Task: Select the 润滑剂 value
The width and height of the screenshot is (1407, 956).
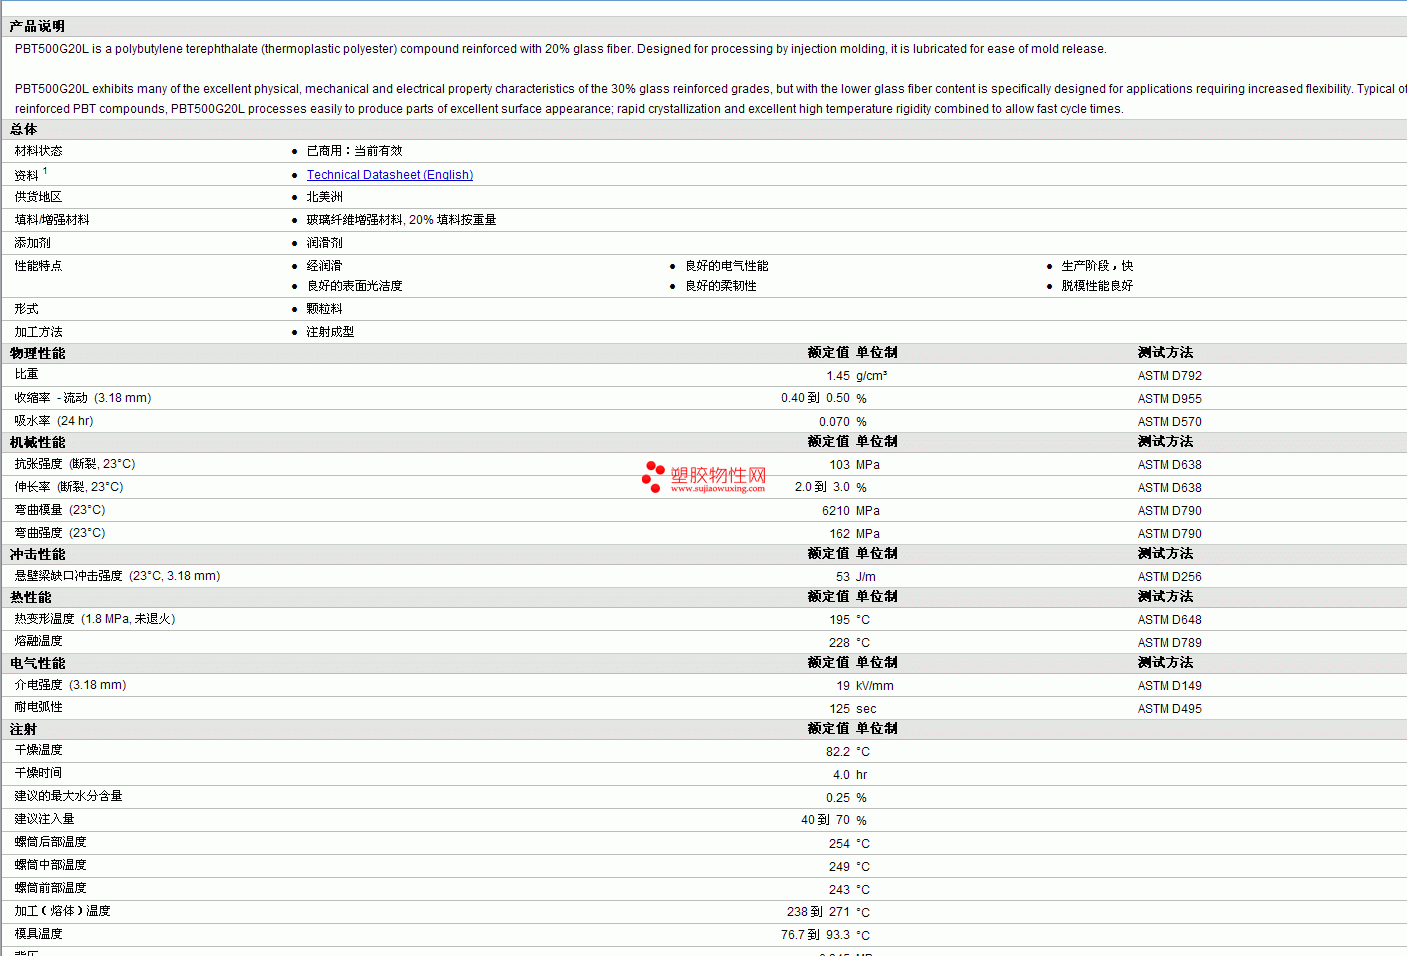Action: coord(324,243)
